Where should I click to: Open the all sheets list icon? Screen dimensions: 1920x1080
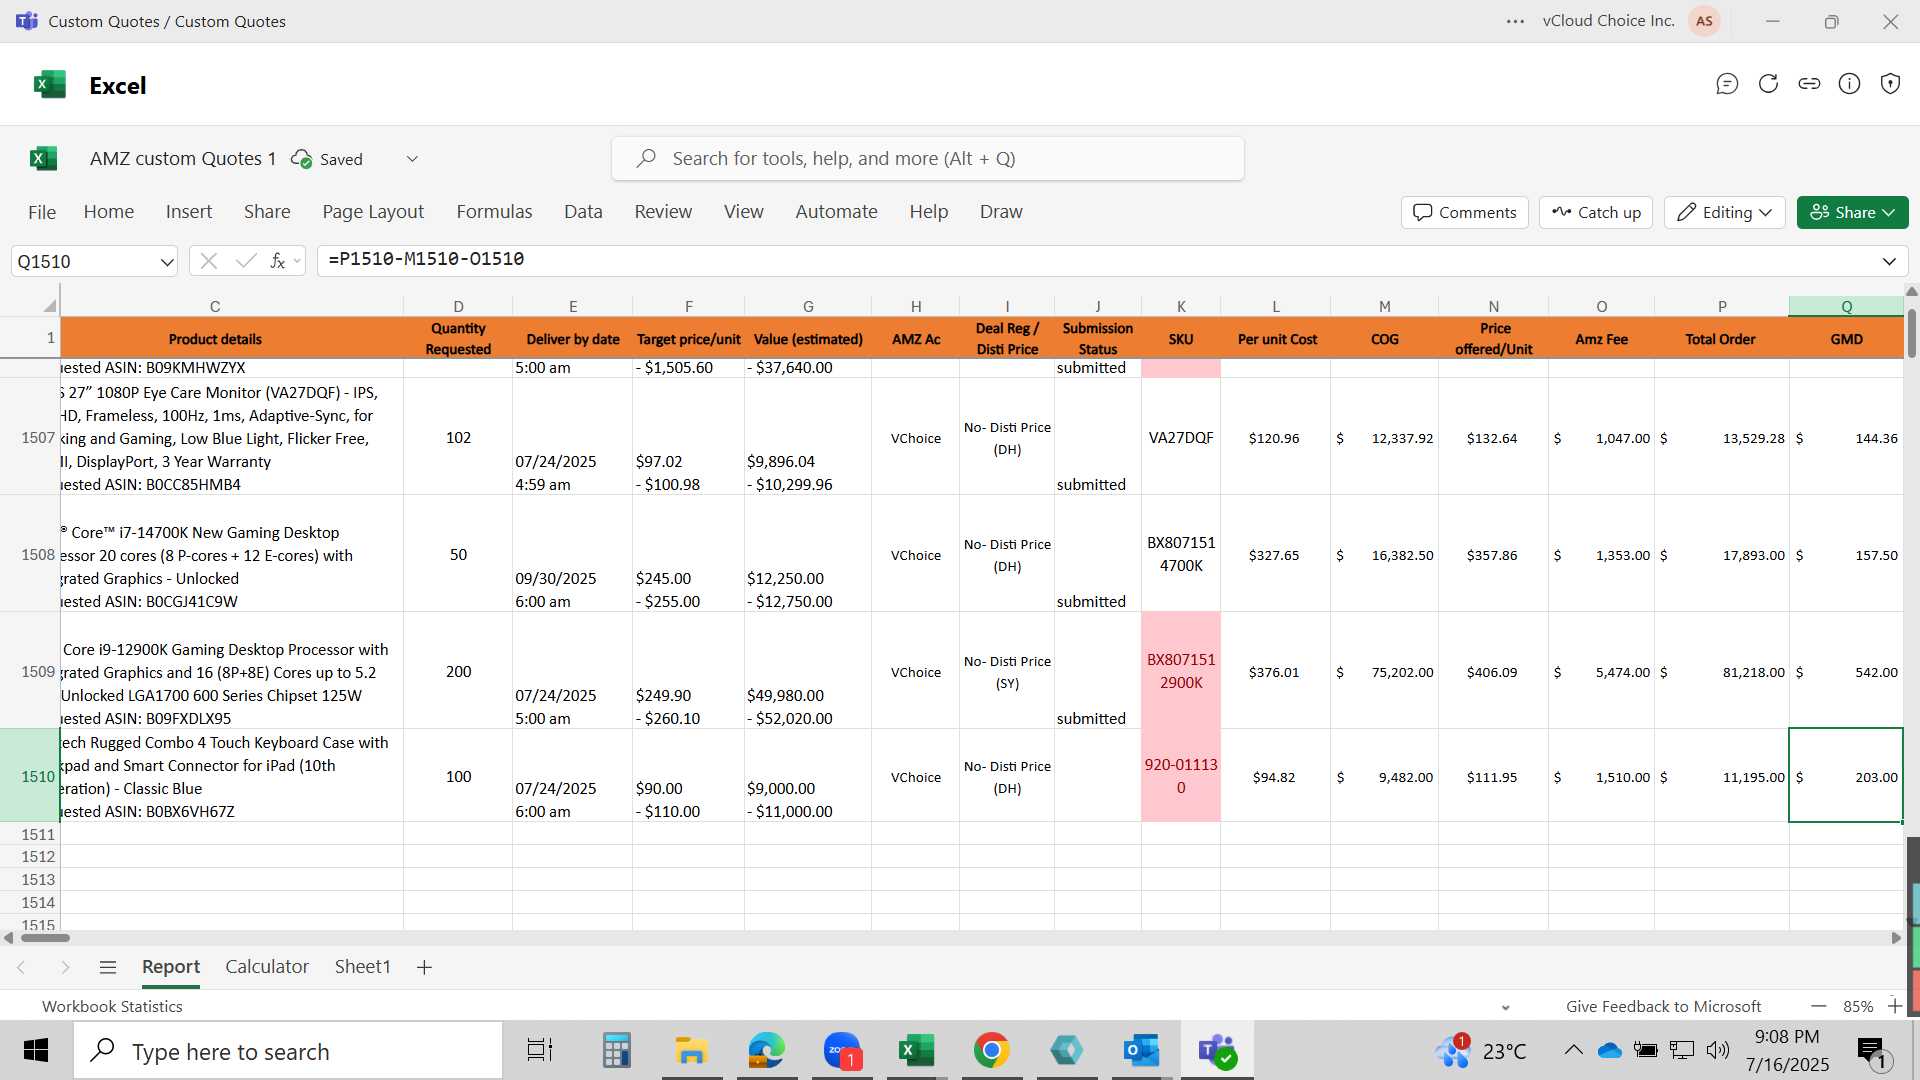coord(108,967)
